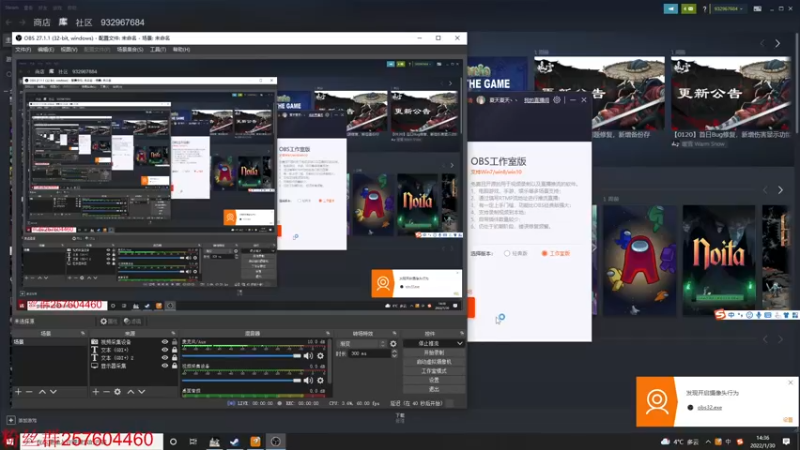
Task: Adjust the transition duration stepper
Action: 394,354
